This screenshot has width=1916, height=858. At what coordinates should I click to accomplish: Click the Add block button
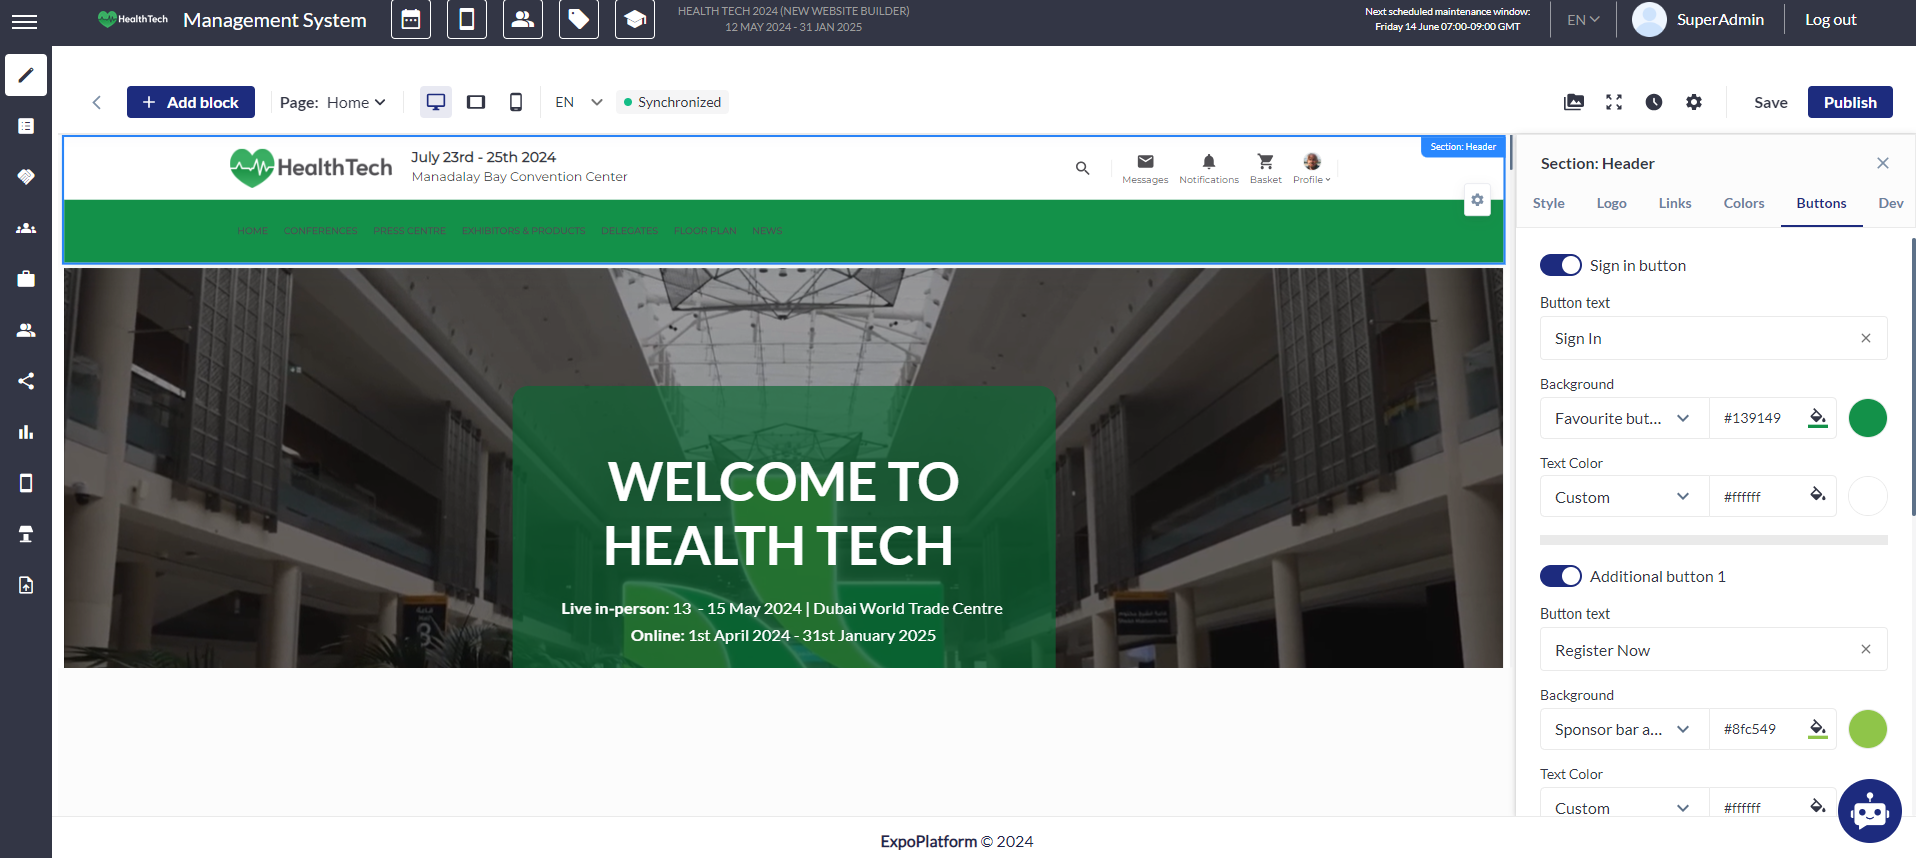pyautogui.click(x=191, y=102)
